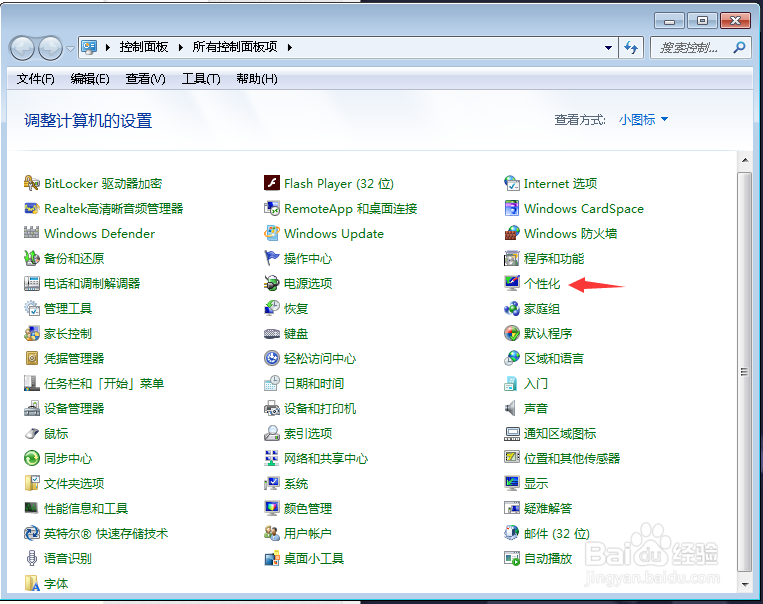Viewport: 763px width, 604px height.
Task: Click the computer icon in the address bar
Action: click(x=89, y=47)
